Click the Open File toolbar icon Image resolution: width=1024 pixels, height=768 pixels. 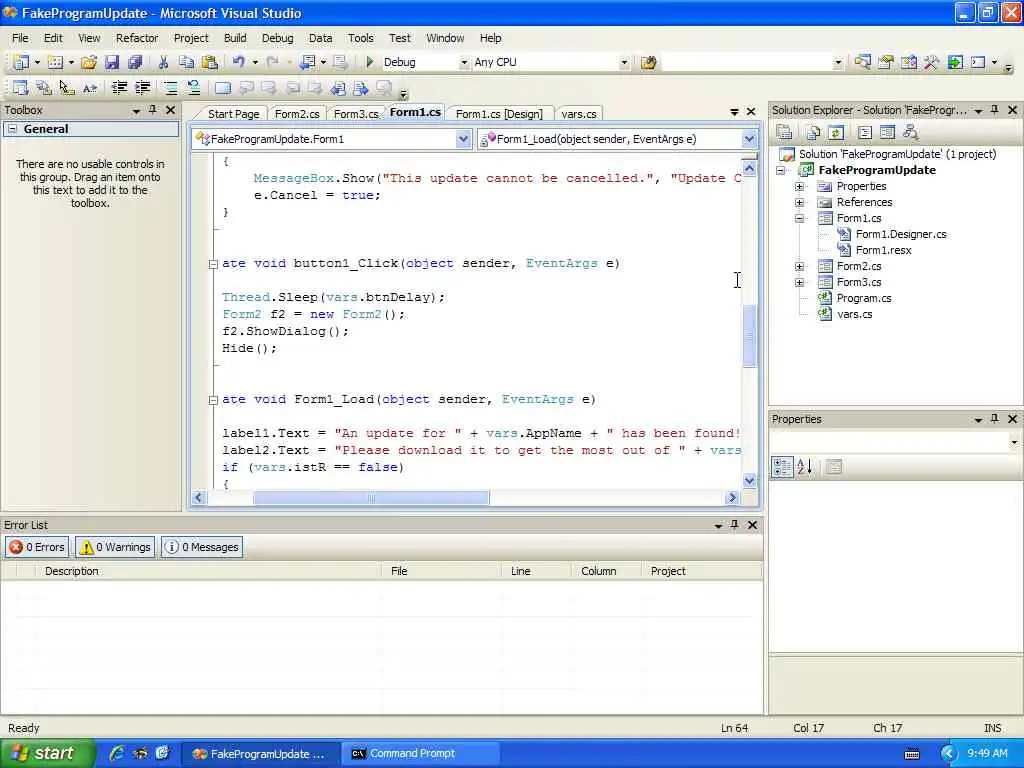coord(89,63)
